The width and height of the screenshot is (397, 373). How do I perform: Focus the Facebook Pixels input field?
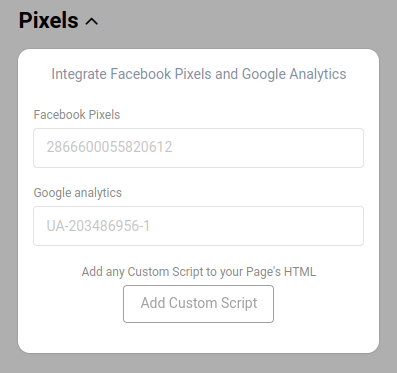coord(198,148)
